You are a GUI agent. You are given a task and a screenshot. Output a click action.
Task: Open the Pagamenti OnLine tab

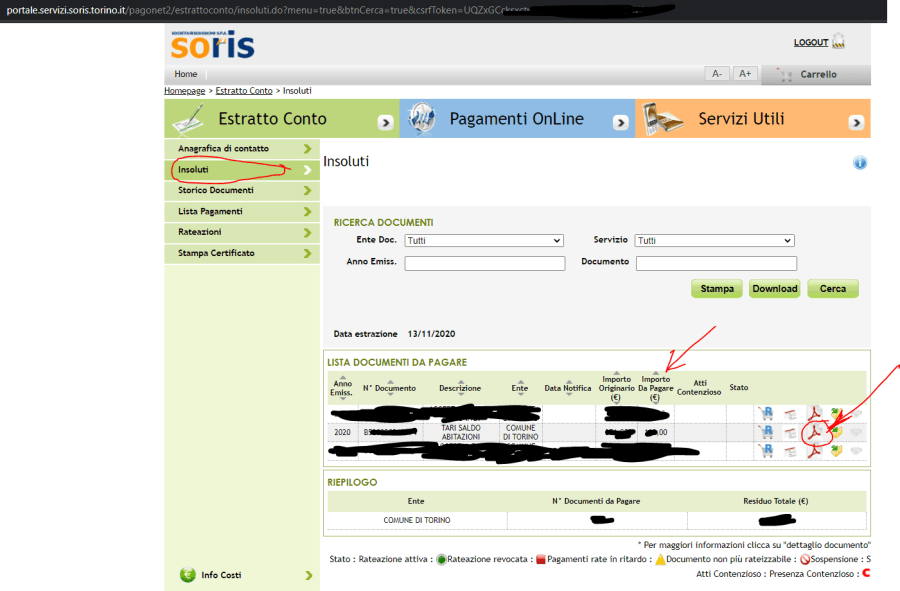pyautogui.click(x=516, y=119)
